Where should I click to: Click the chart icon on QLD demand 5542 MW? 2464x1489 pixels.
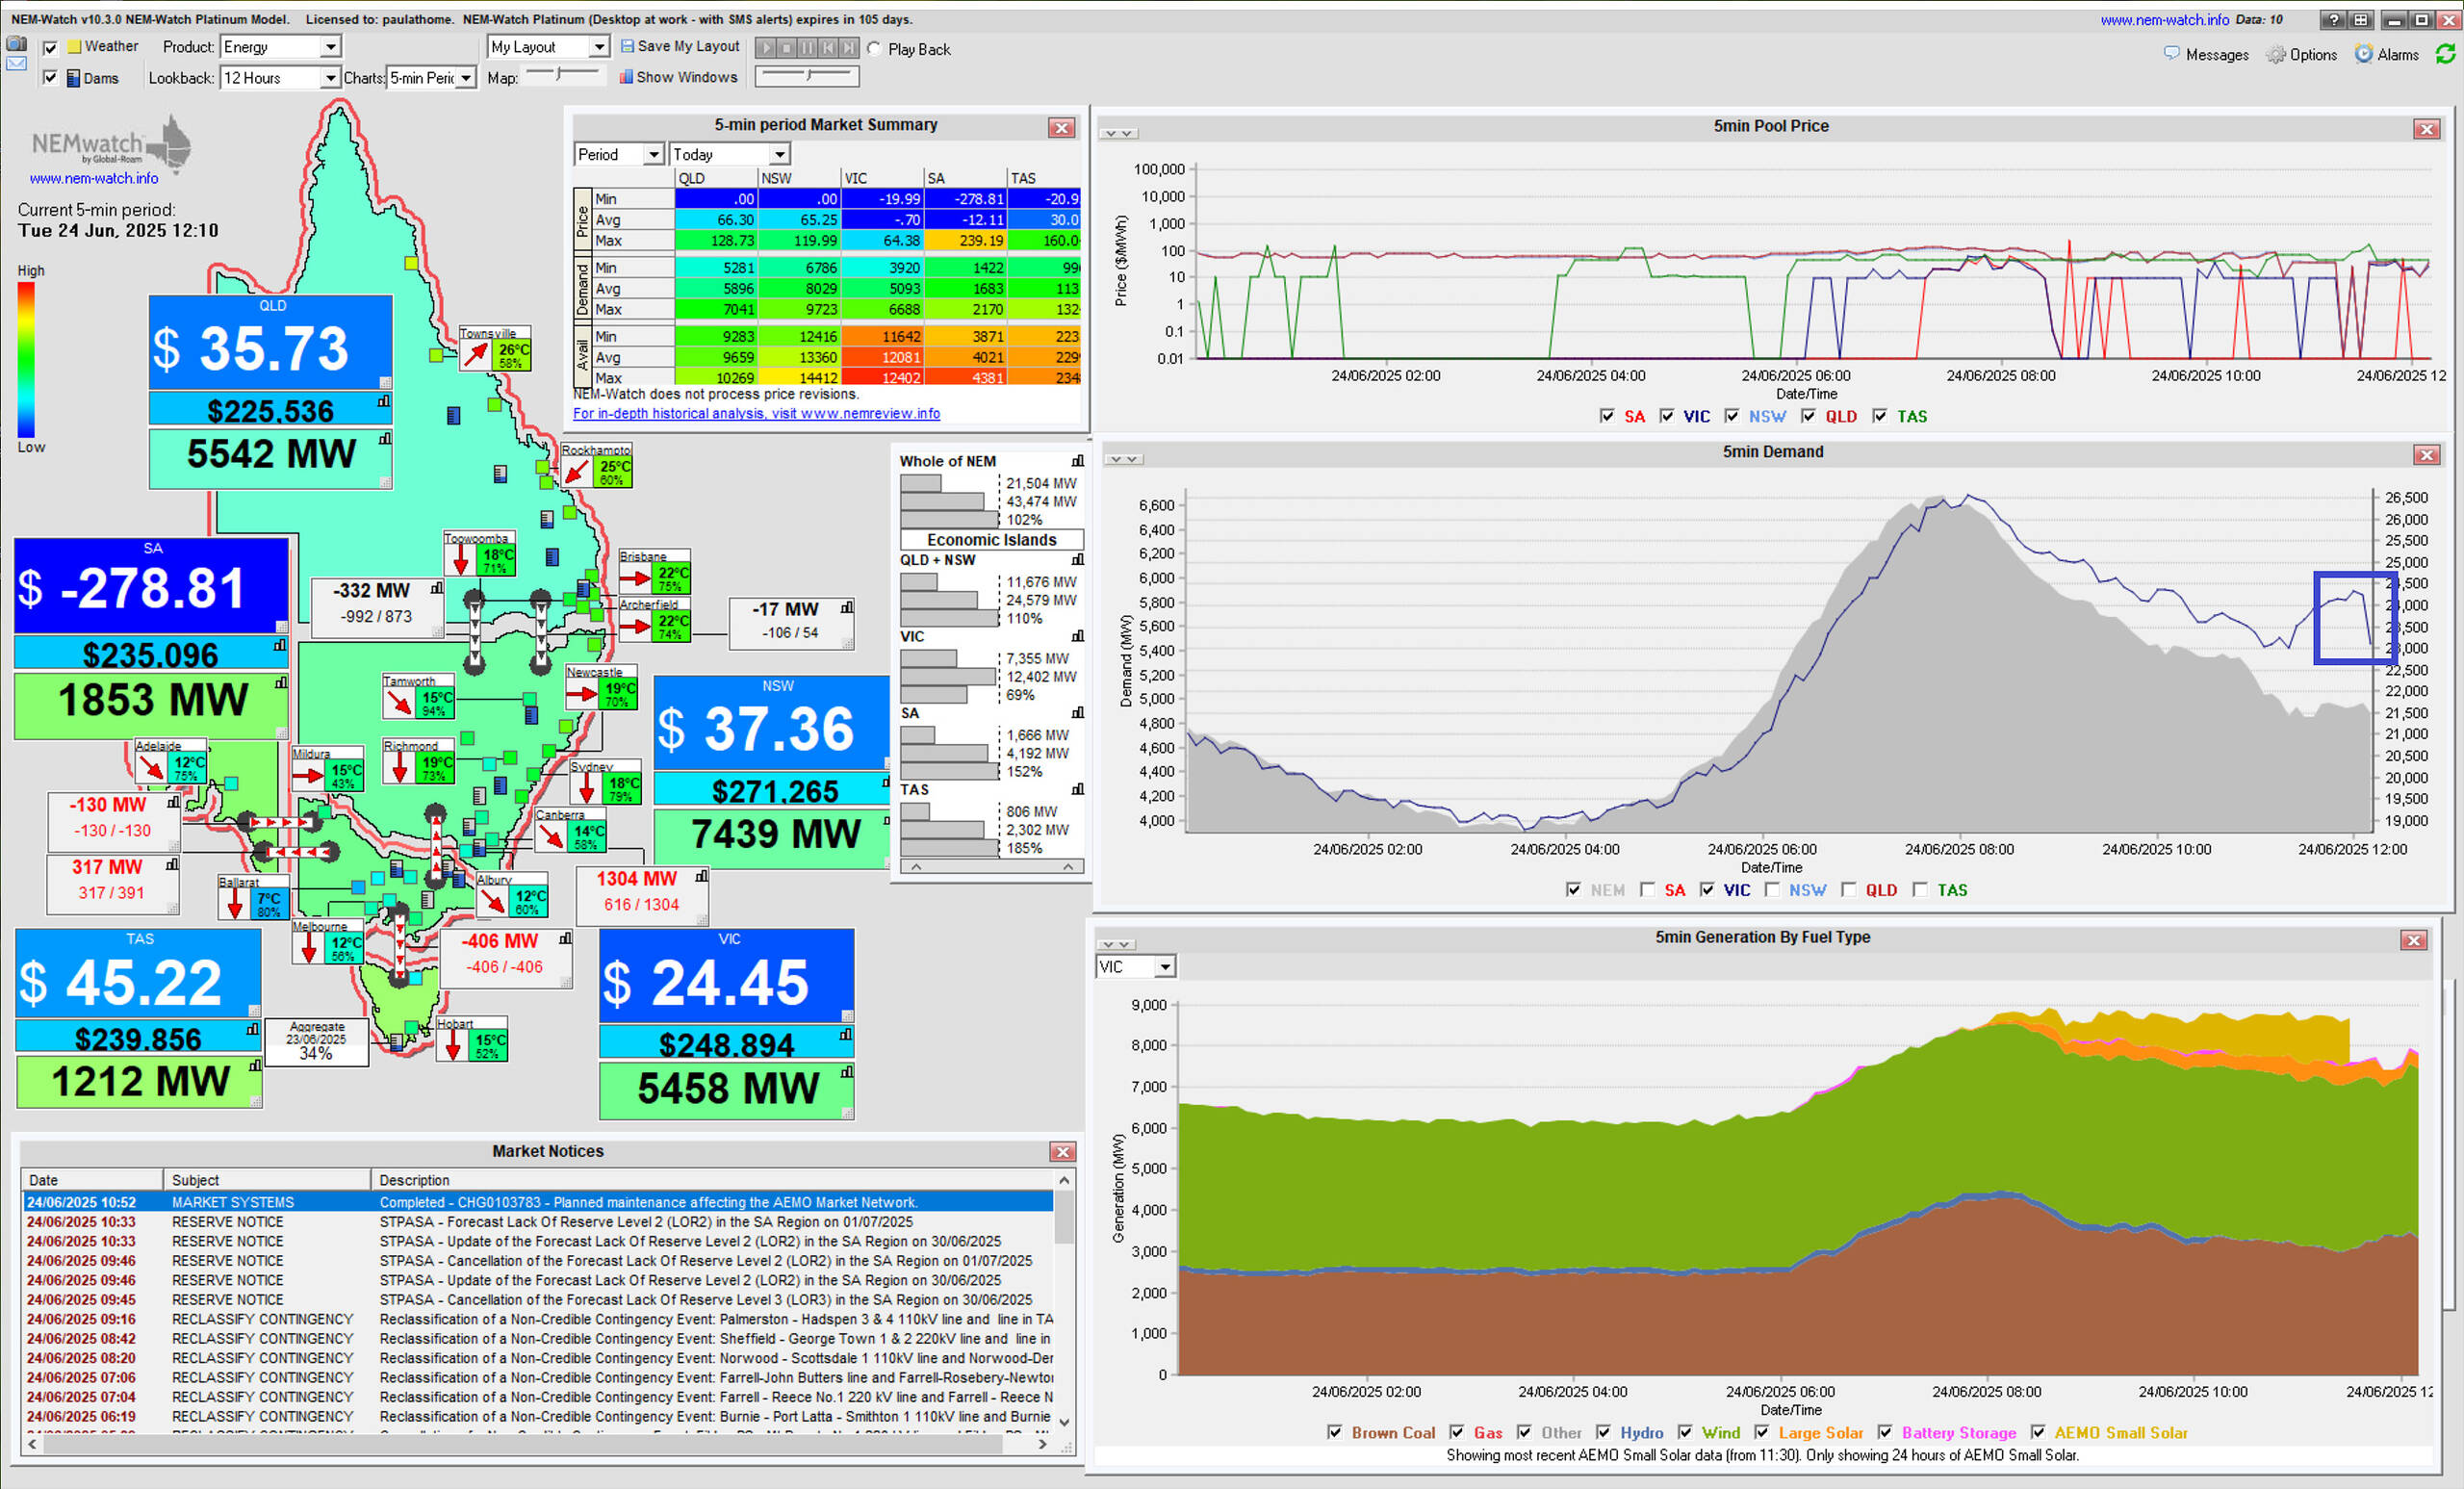point(384,438)
